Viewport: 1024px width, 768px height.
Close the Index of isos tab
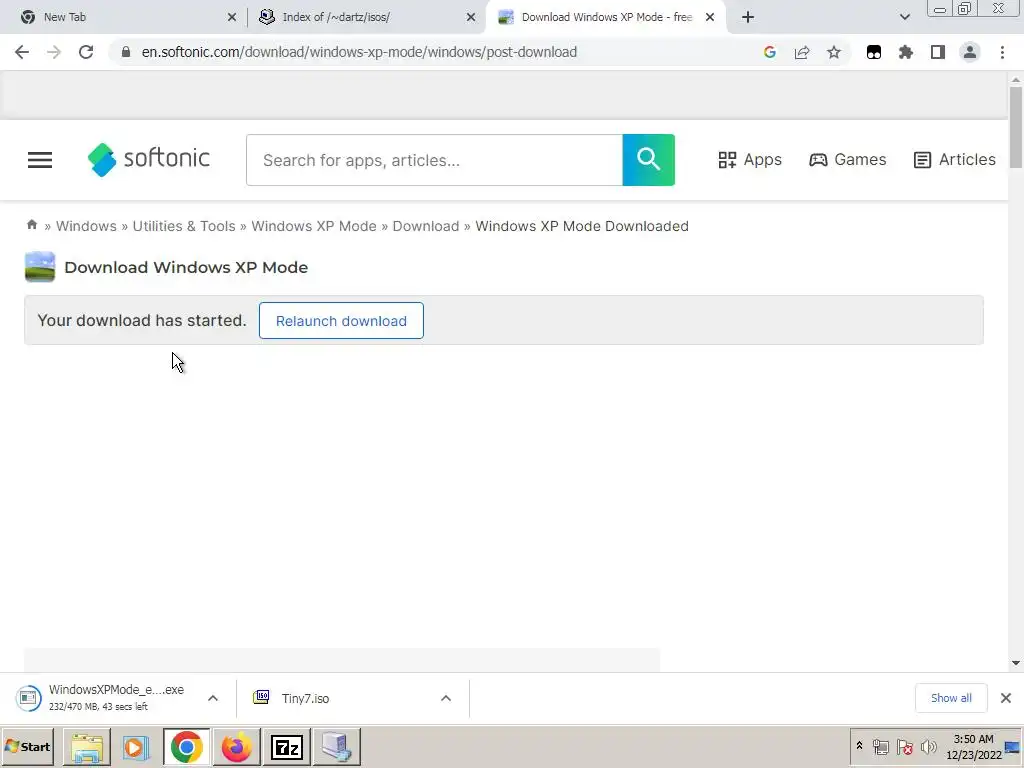pyautogui.click(x=471, y=17)
